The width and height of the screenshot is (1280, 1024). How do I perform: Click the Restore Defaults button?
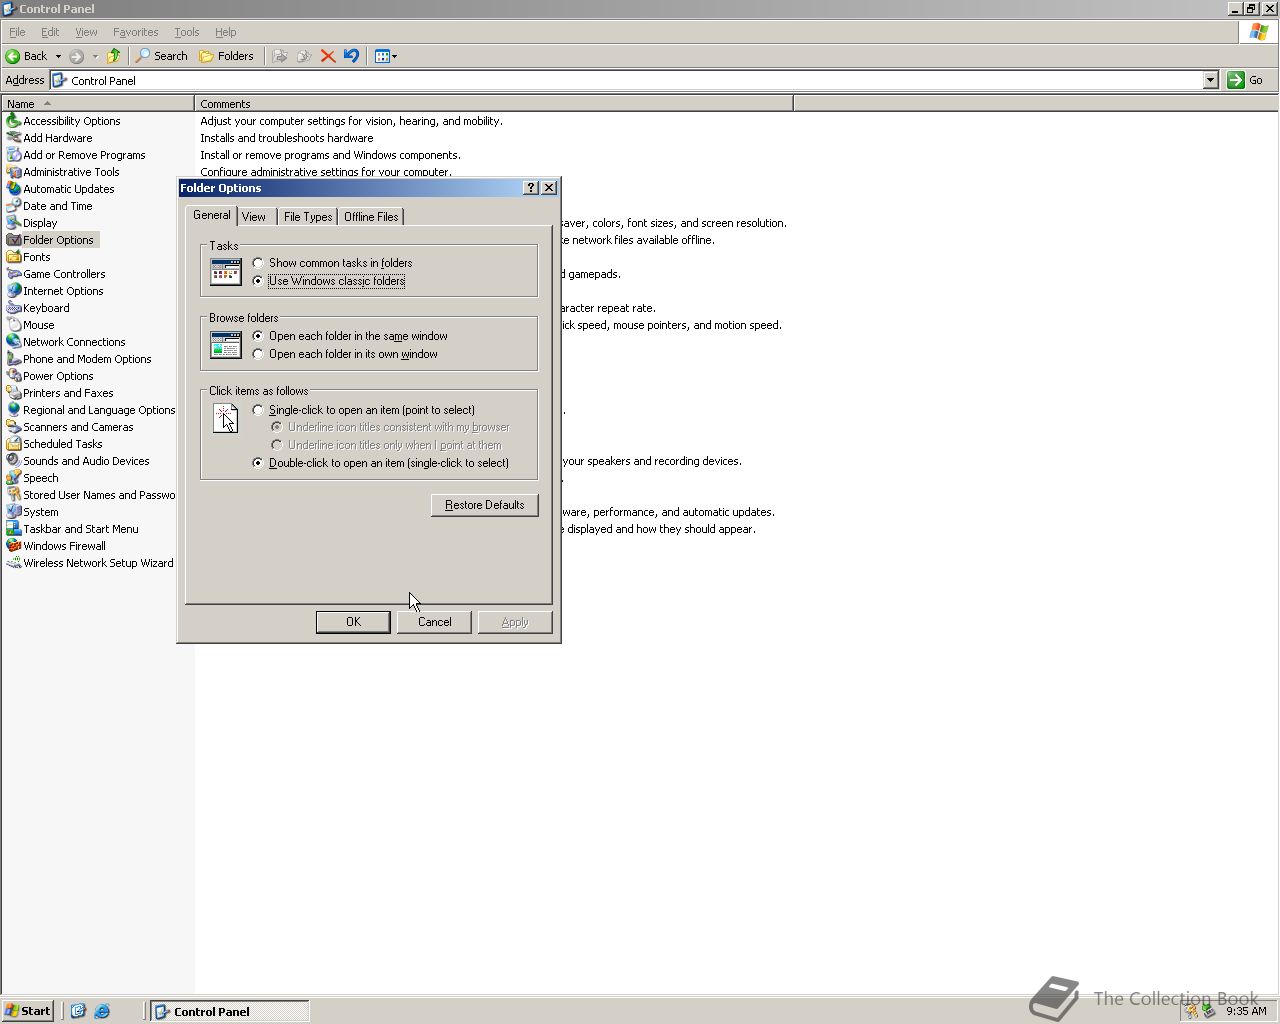(485, 505)
